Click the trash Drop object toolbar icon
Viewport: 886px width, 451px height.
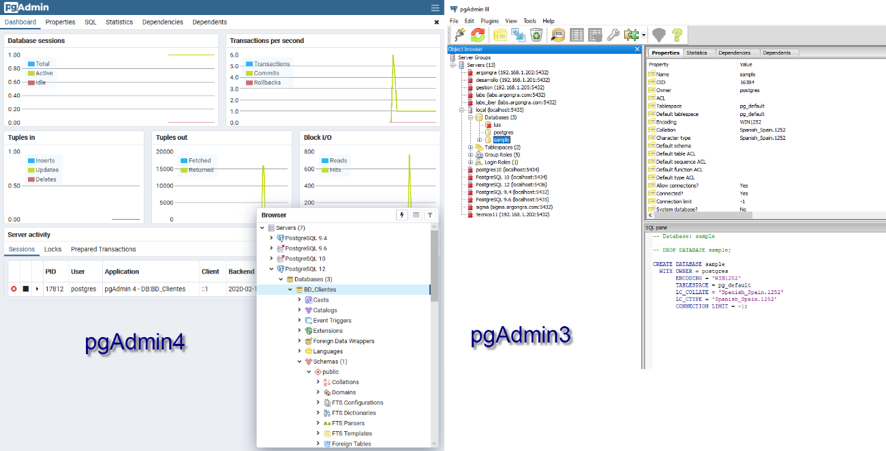[x=536, y=35]
